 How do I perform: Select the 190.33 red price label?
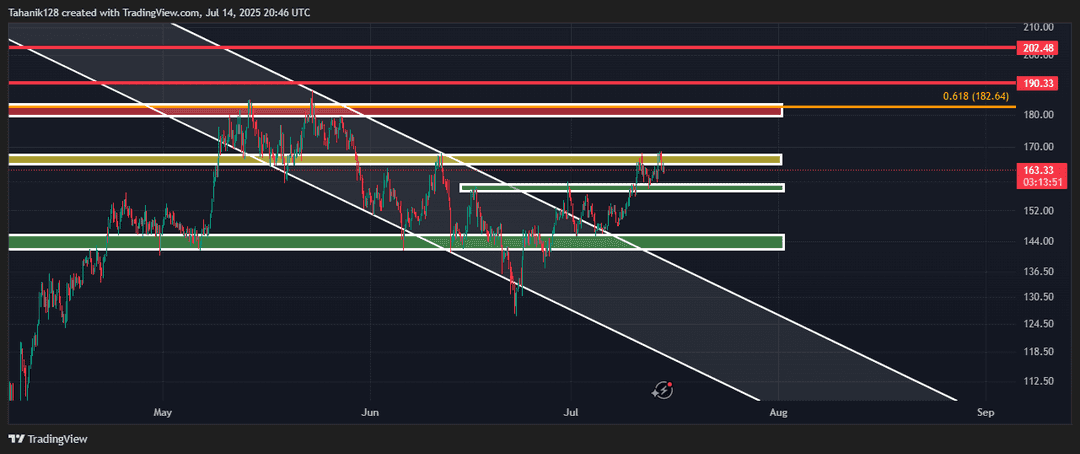coord(1036,83)
